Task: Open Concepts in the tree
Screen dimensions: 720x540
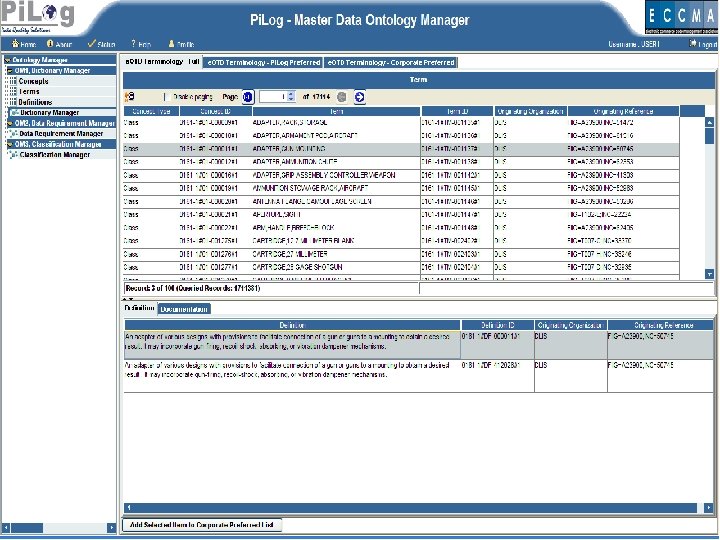Action: click(x=34, y=81)
